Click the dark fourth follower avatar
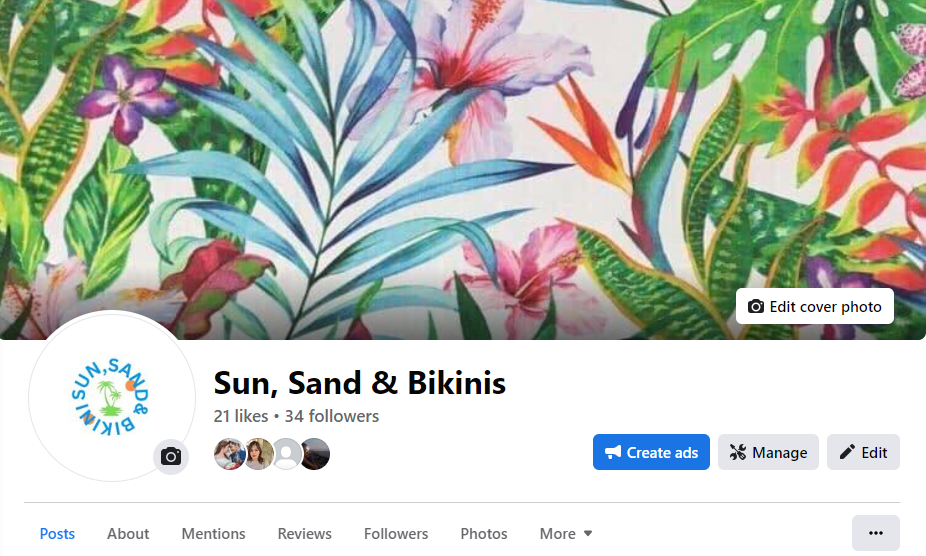The height and width of the screenshot is (556, 926). pos(315,454)
